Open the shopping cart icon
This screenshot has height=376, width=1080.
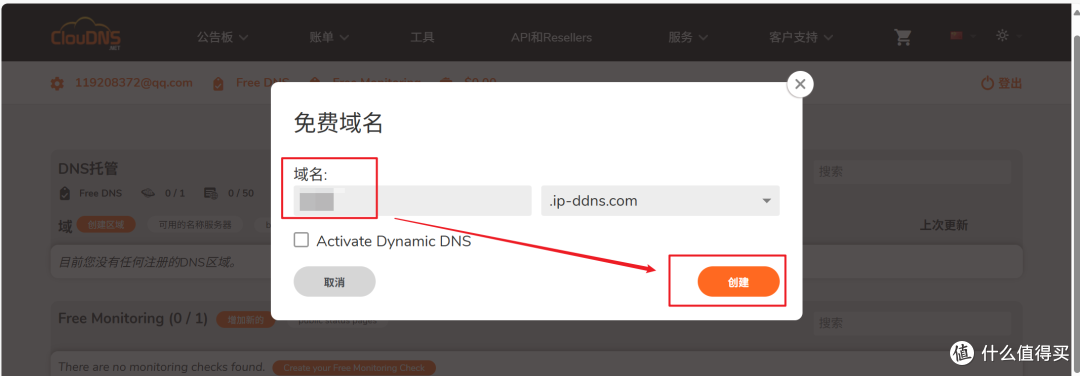coord(903,37)
